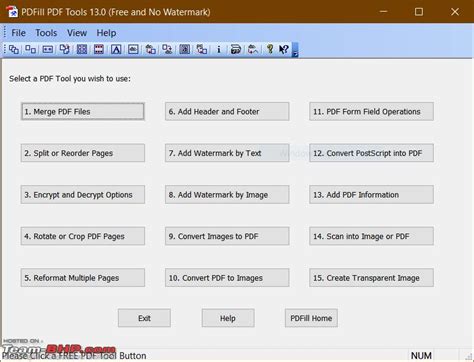
Task: Click the NUM status bar indicator
Action: (421, 356)
